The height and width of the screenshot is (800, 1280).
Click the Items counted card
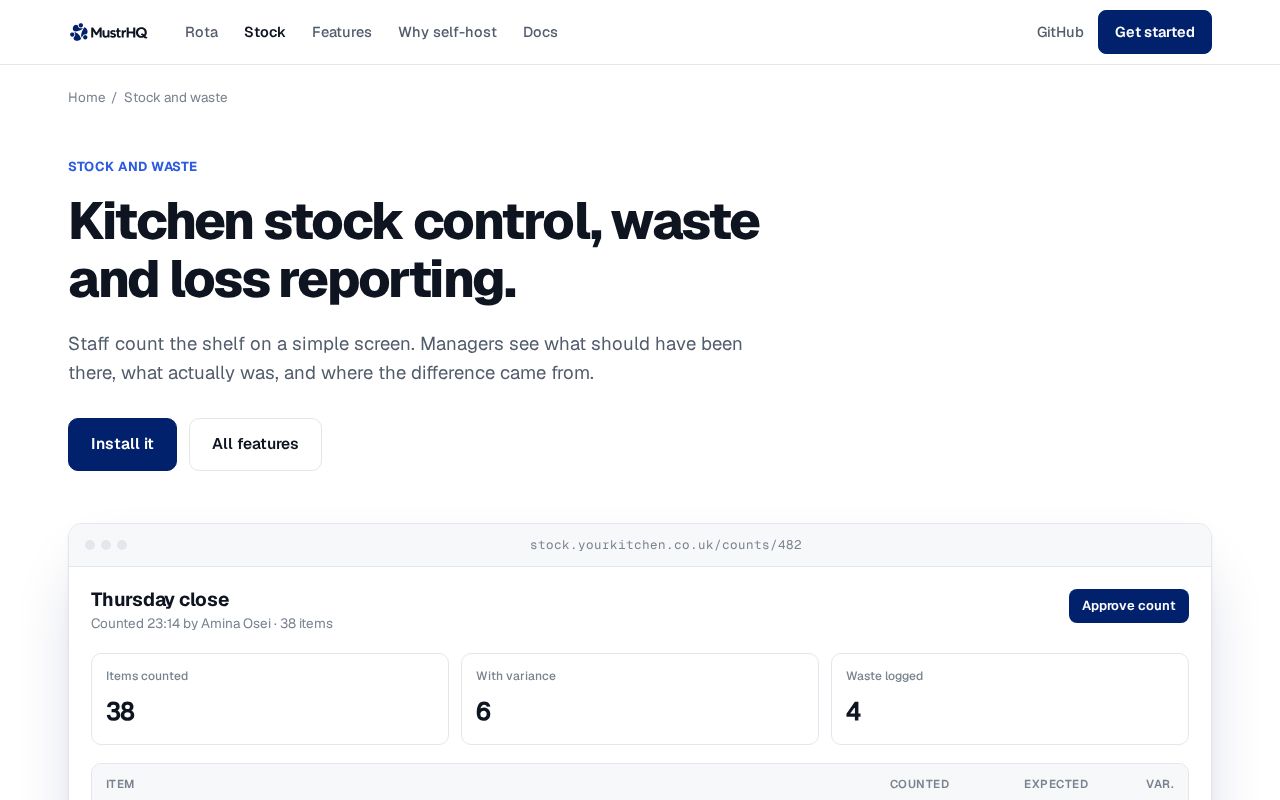pyautogui.click(x=270, y=699)
